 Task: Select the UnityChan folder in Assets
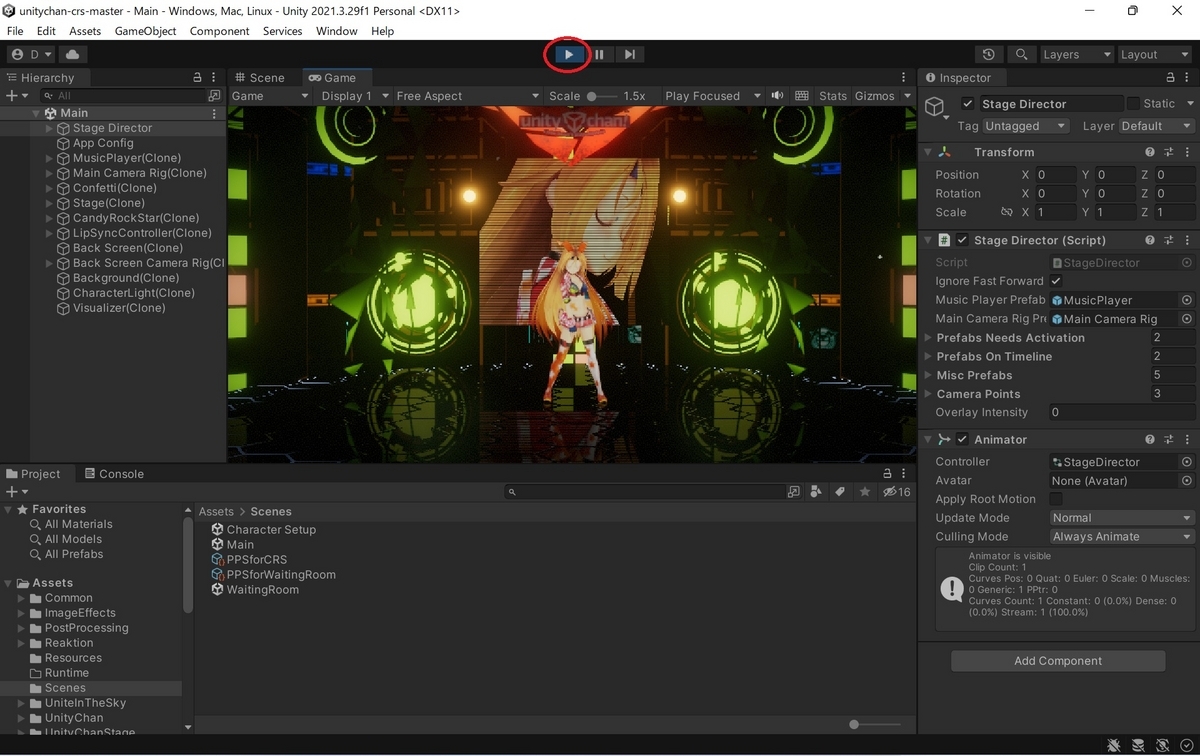click(x=73, y=718)
